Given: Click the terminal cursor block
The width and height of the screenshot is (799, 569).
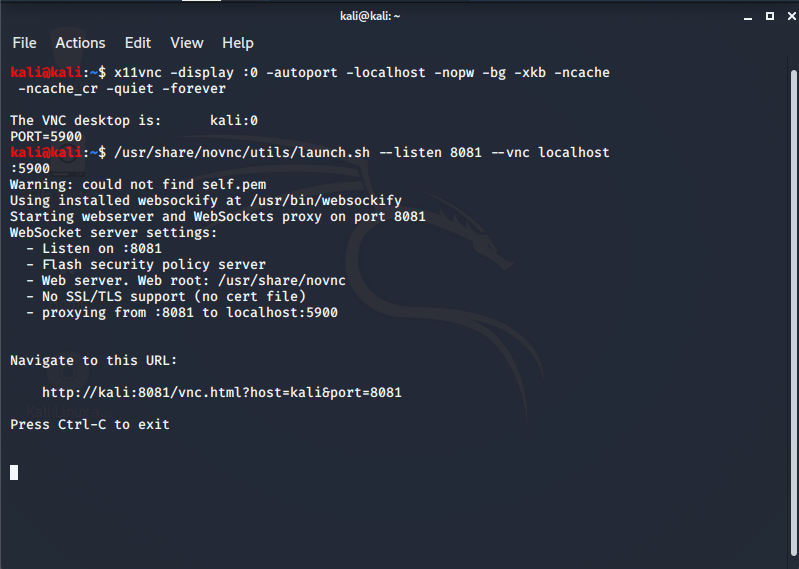Looking at the screenshot, I should (14, 472).
